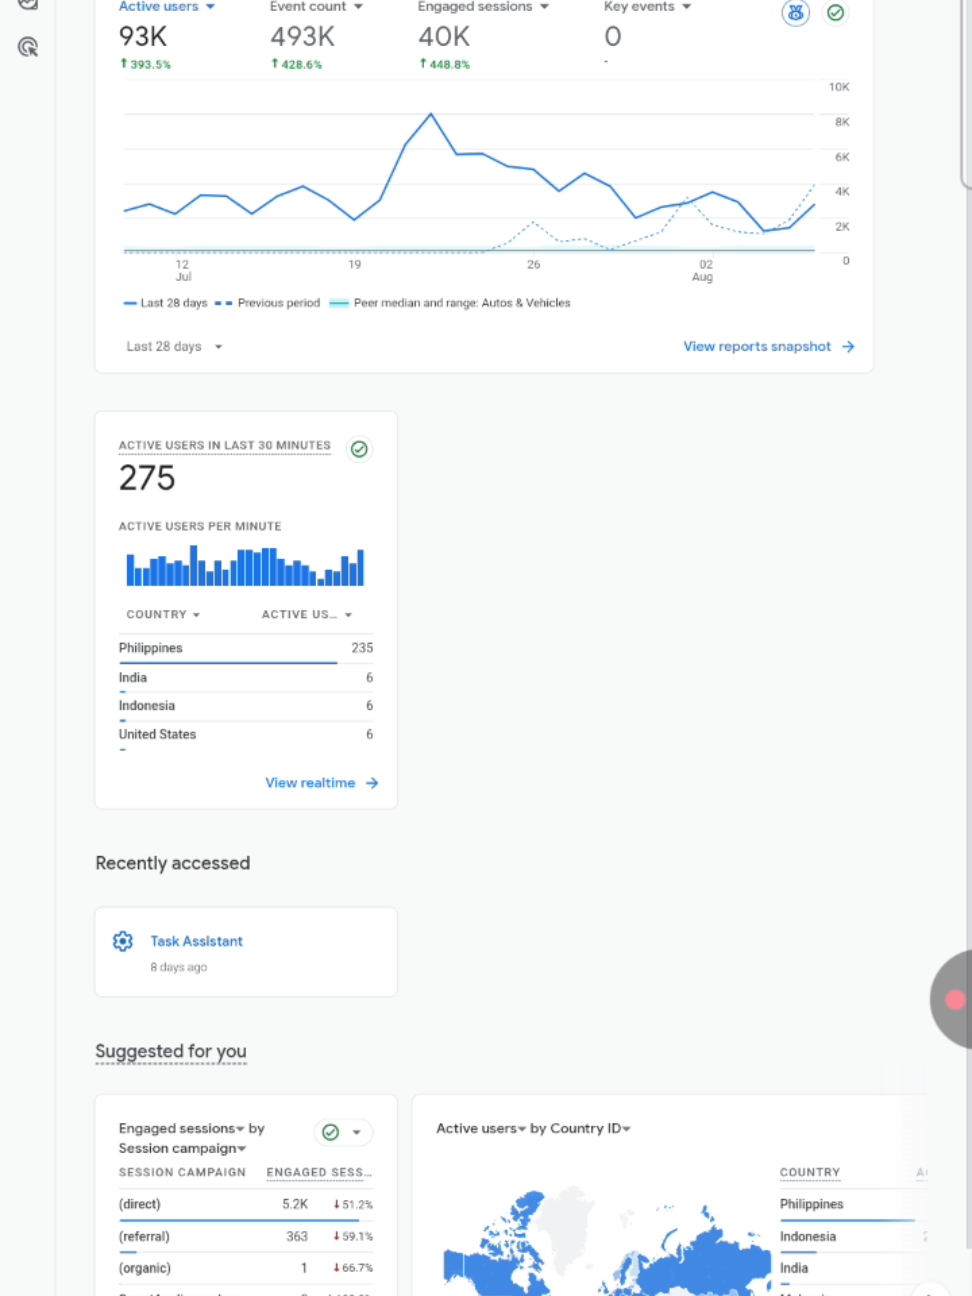Click the Previous period legend entry

pos(267,303)
